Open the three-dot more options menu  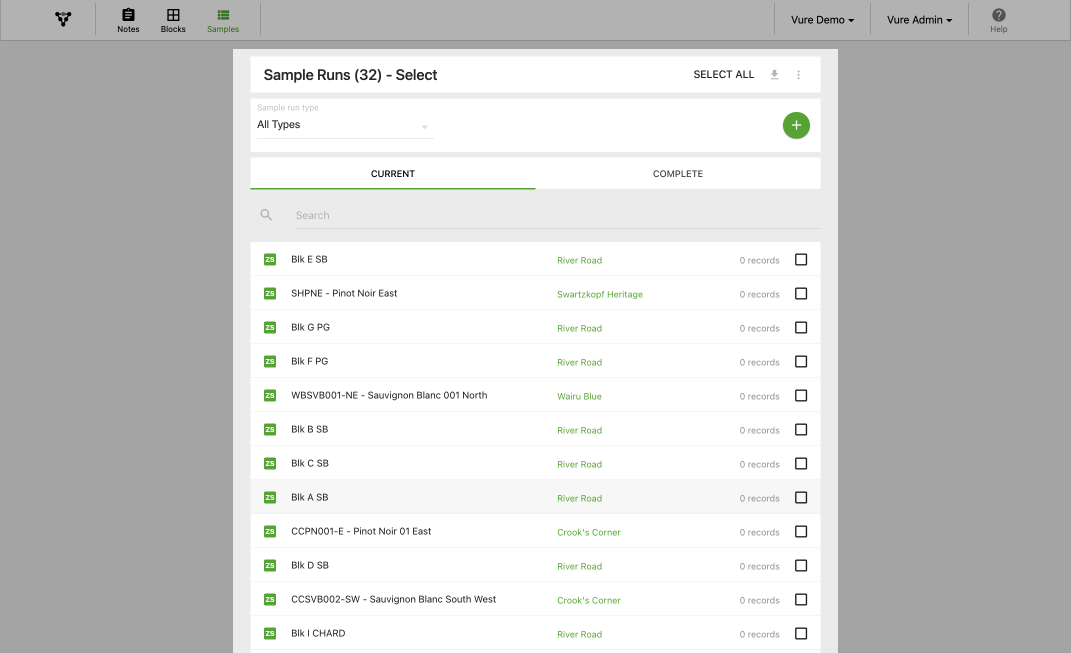pyautogui.click(x=798, y=75)
